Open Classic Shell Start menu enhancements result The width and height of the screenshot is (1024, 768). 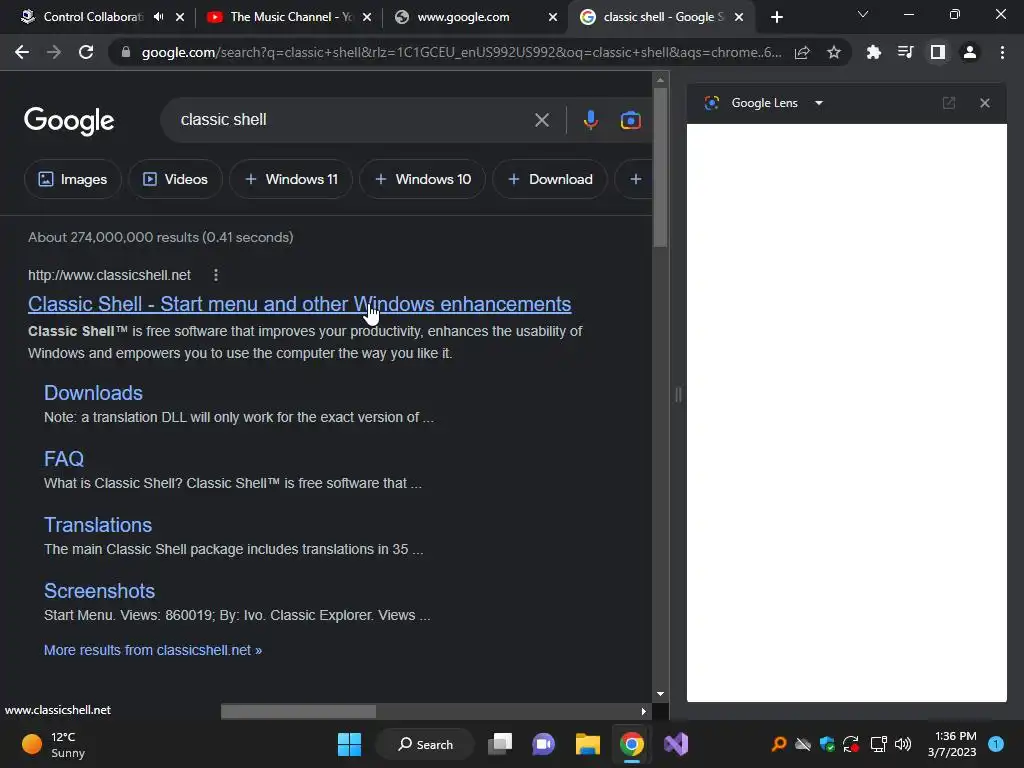(x=300, y=304)
